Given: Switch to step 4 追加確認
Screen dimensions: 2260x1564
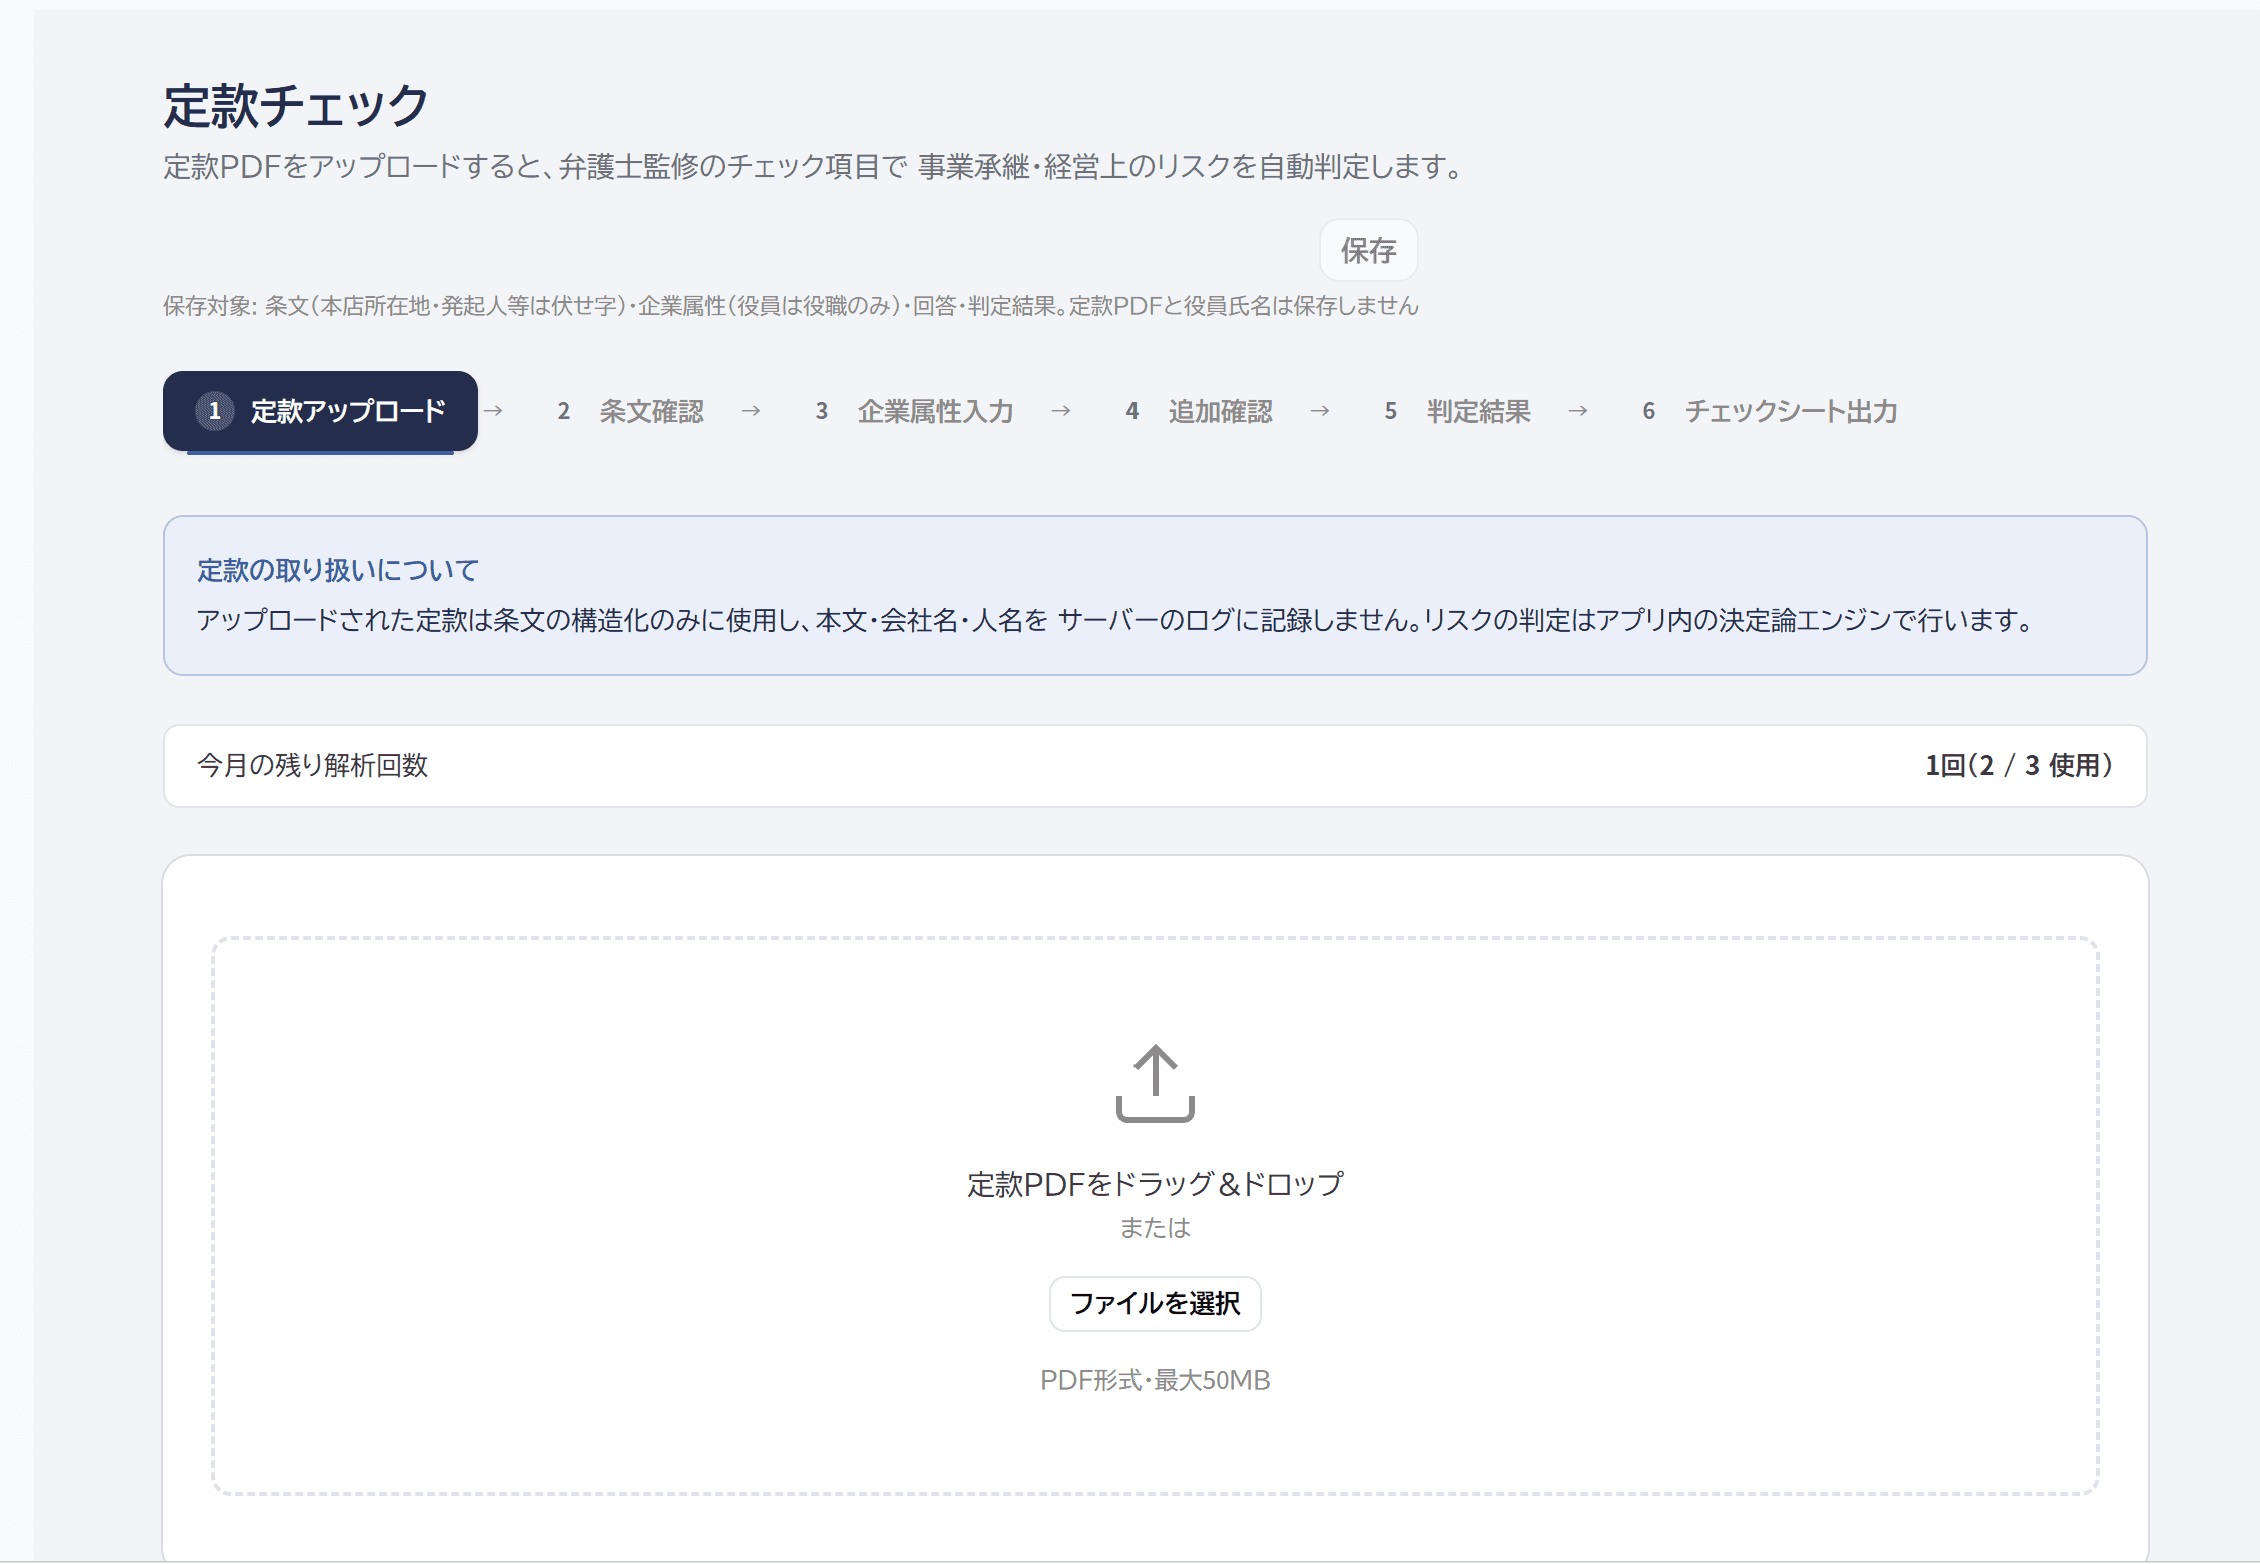Looking at the screenshot, I should [1199, 411].
